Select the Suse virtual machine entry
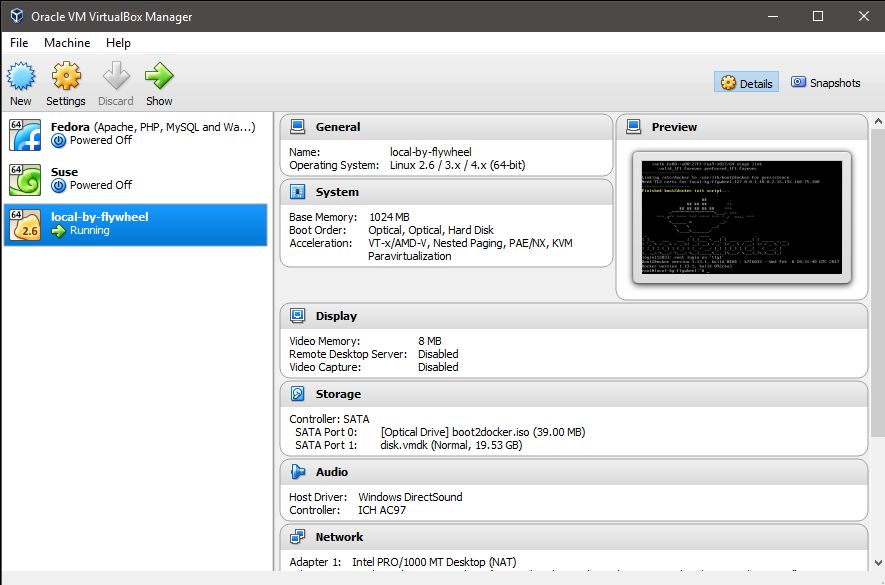The width and height of the screenshot is (885, 585). click(x=135, y=180)
